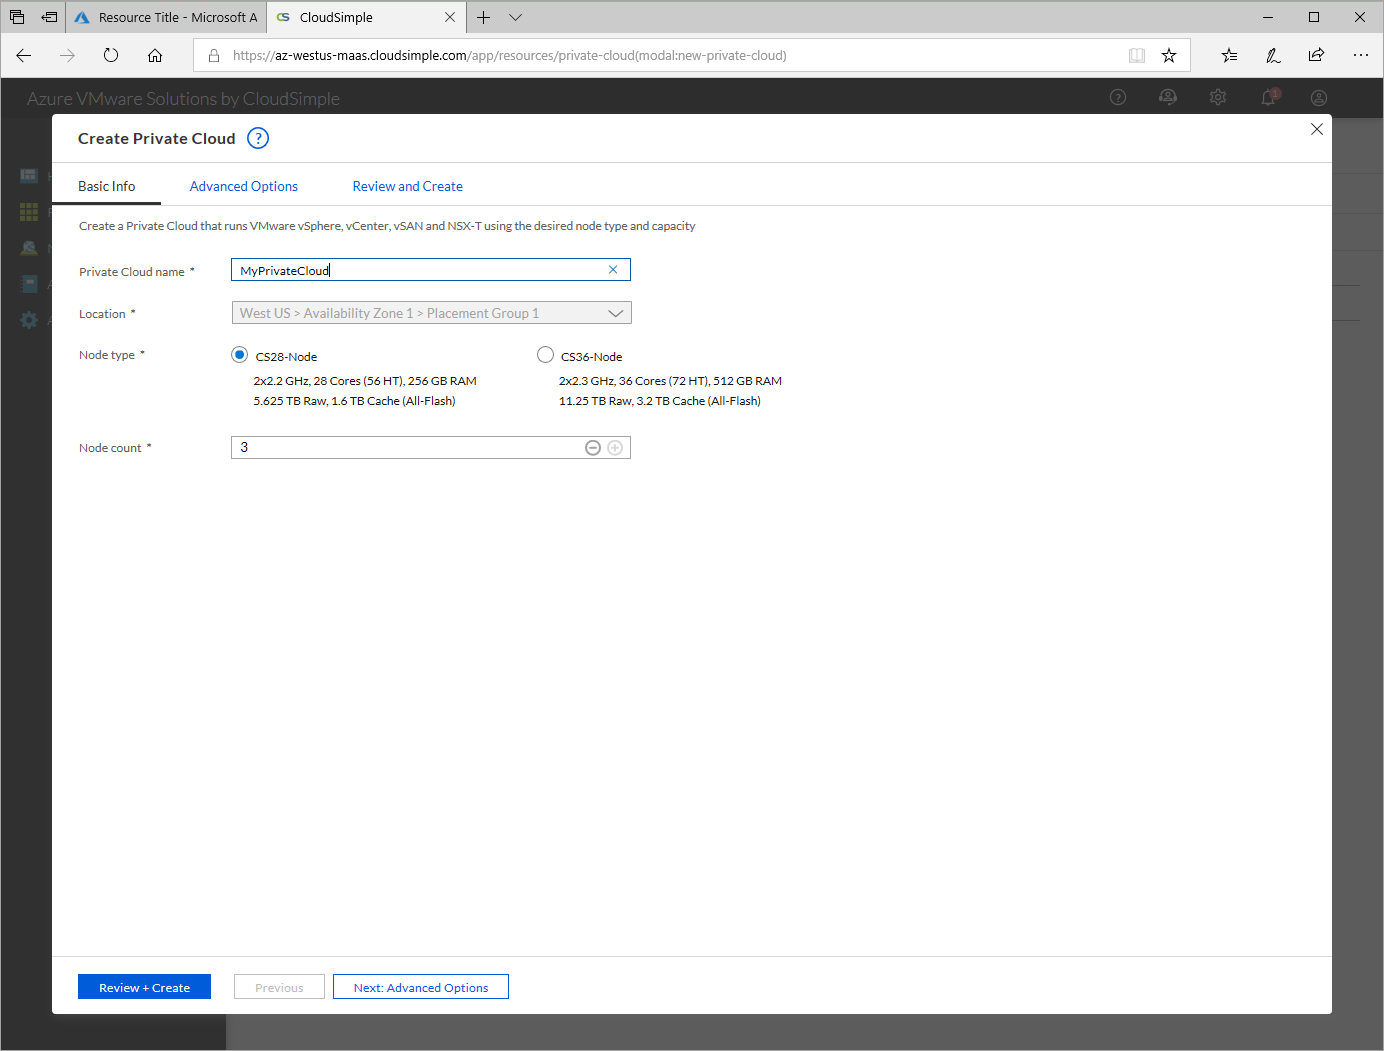The width and height of the screenshot is (1384, 1051).
Task: Open the user account icon at top right
Action: coord(1318,97)
